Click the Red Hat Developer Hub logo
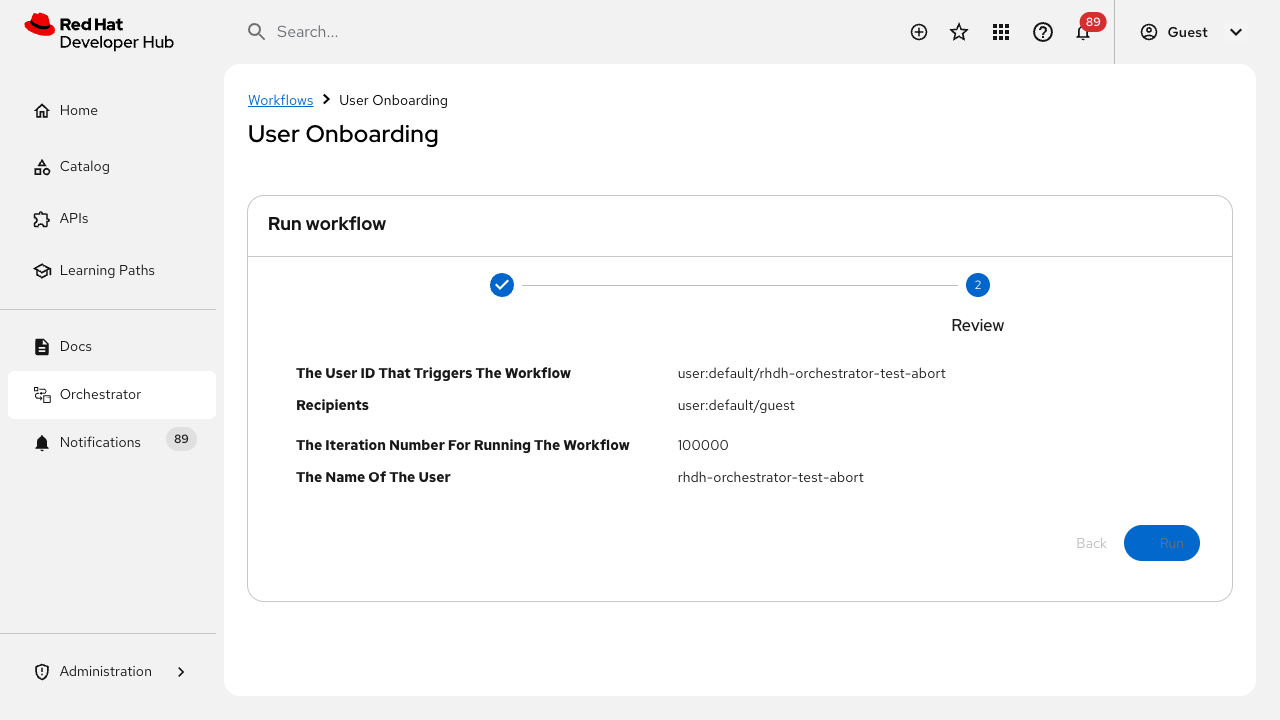The width and height of the screenshot is (1280, 720). [99, 32]
